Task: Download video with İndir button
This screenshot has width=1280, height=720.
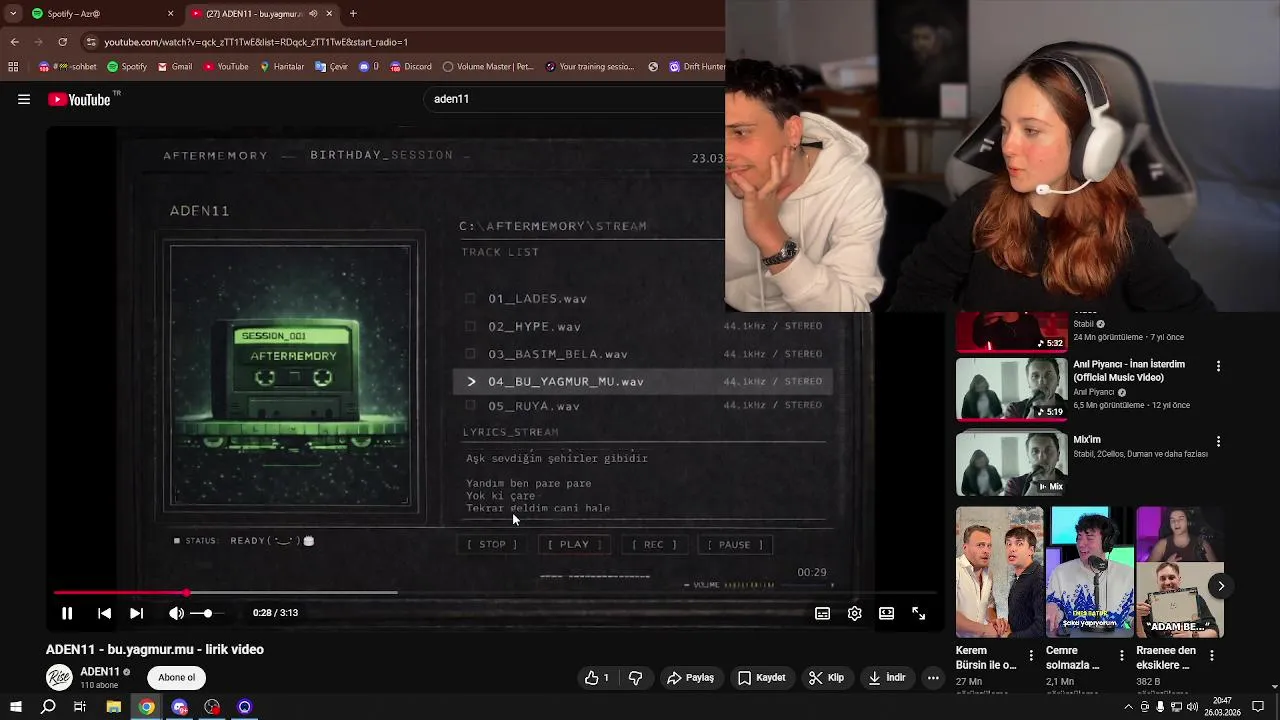Action: 886,677
